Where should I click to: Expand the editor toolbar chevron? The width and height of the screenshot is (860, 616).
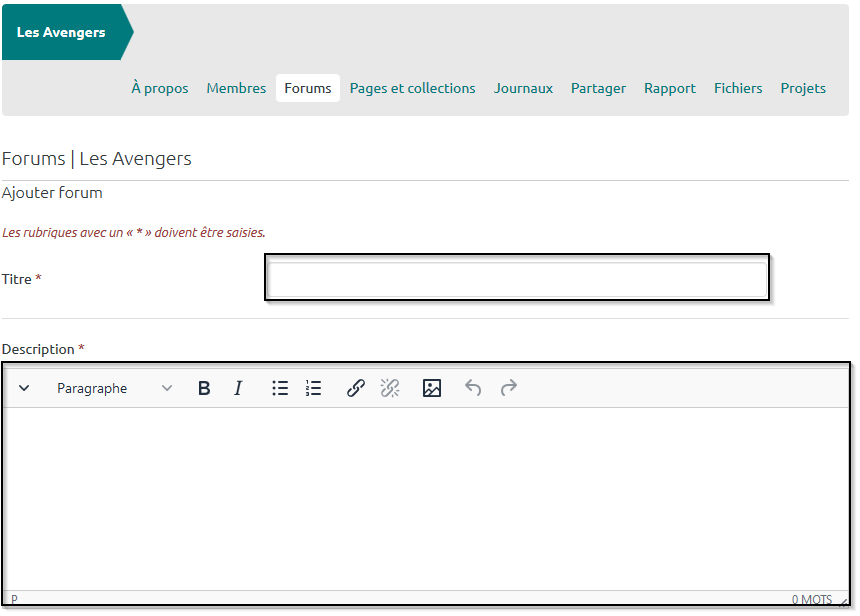click(x=25, y=388)
